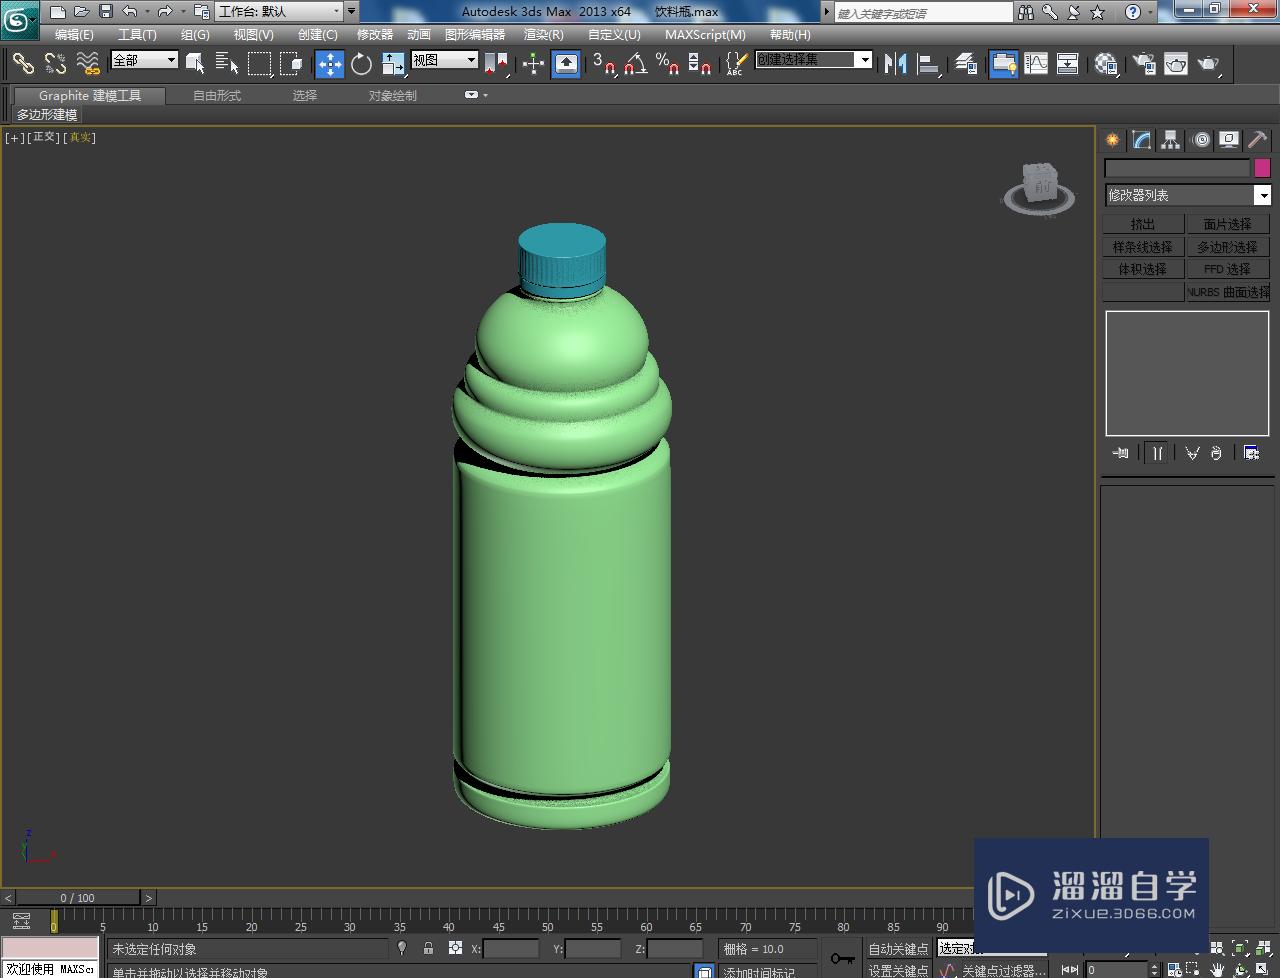Open the Mirror tool
The image size is (1280, 978).
click(x=896, y=64)
